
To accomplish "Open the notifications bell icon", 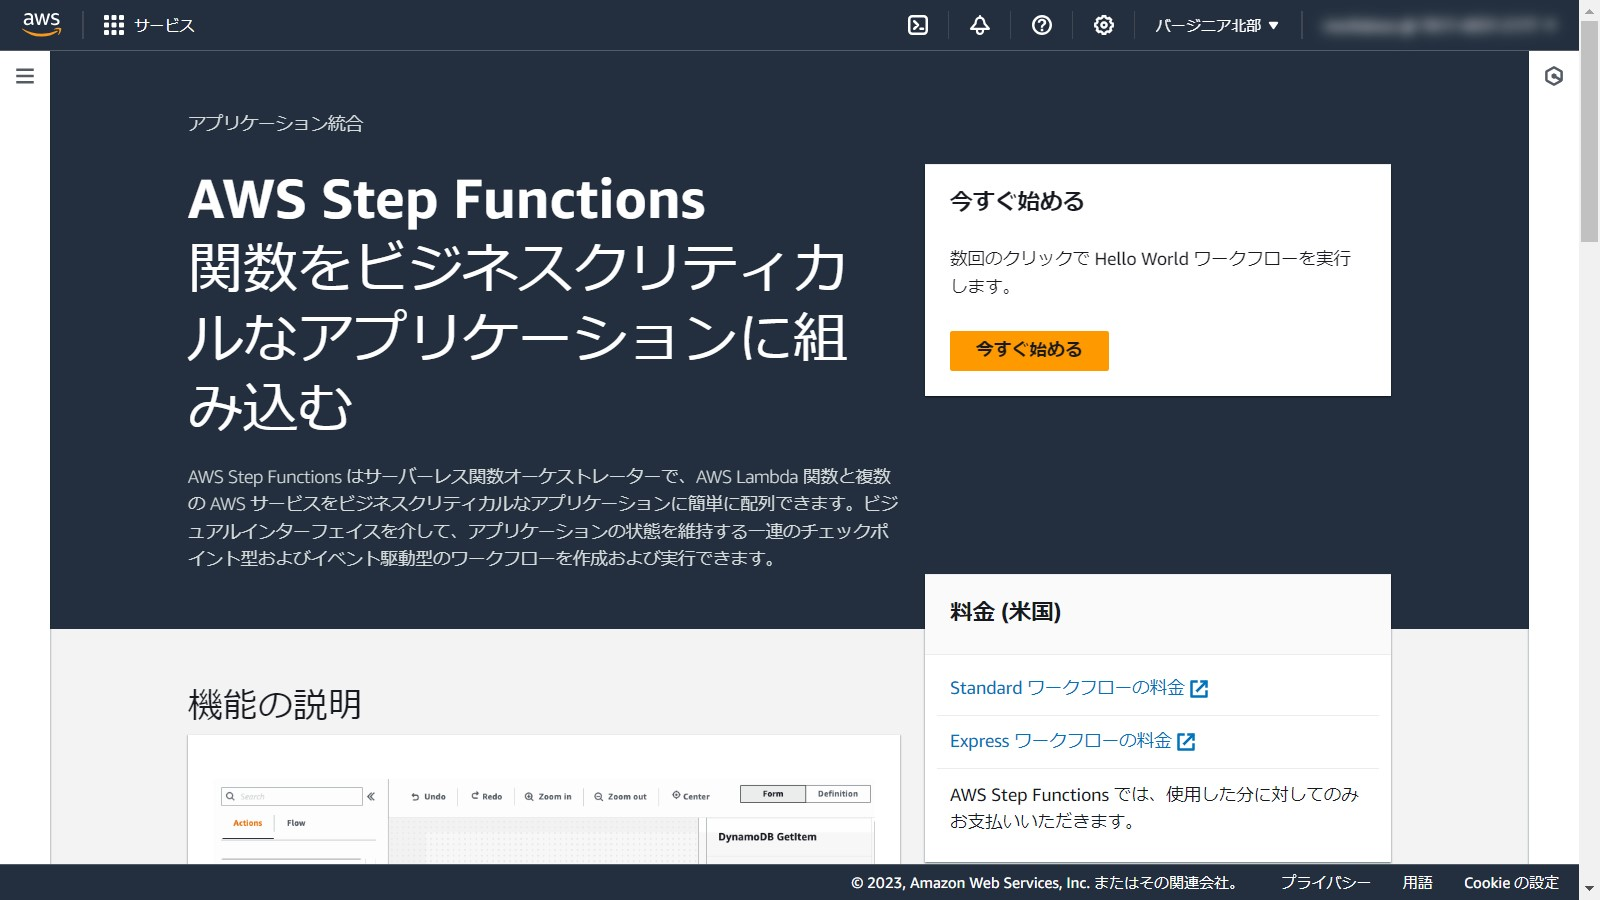I will [979, 25].
